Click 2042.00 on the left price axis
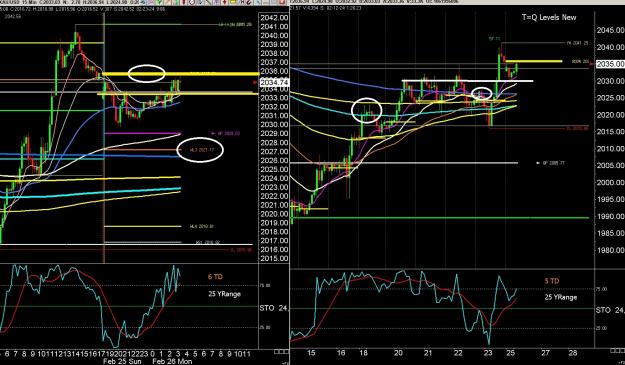The width and height of the screenshot is (625, 365). point(274,18)
